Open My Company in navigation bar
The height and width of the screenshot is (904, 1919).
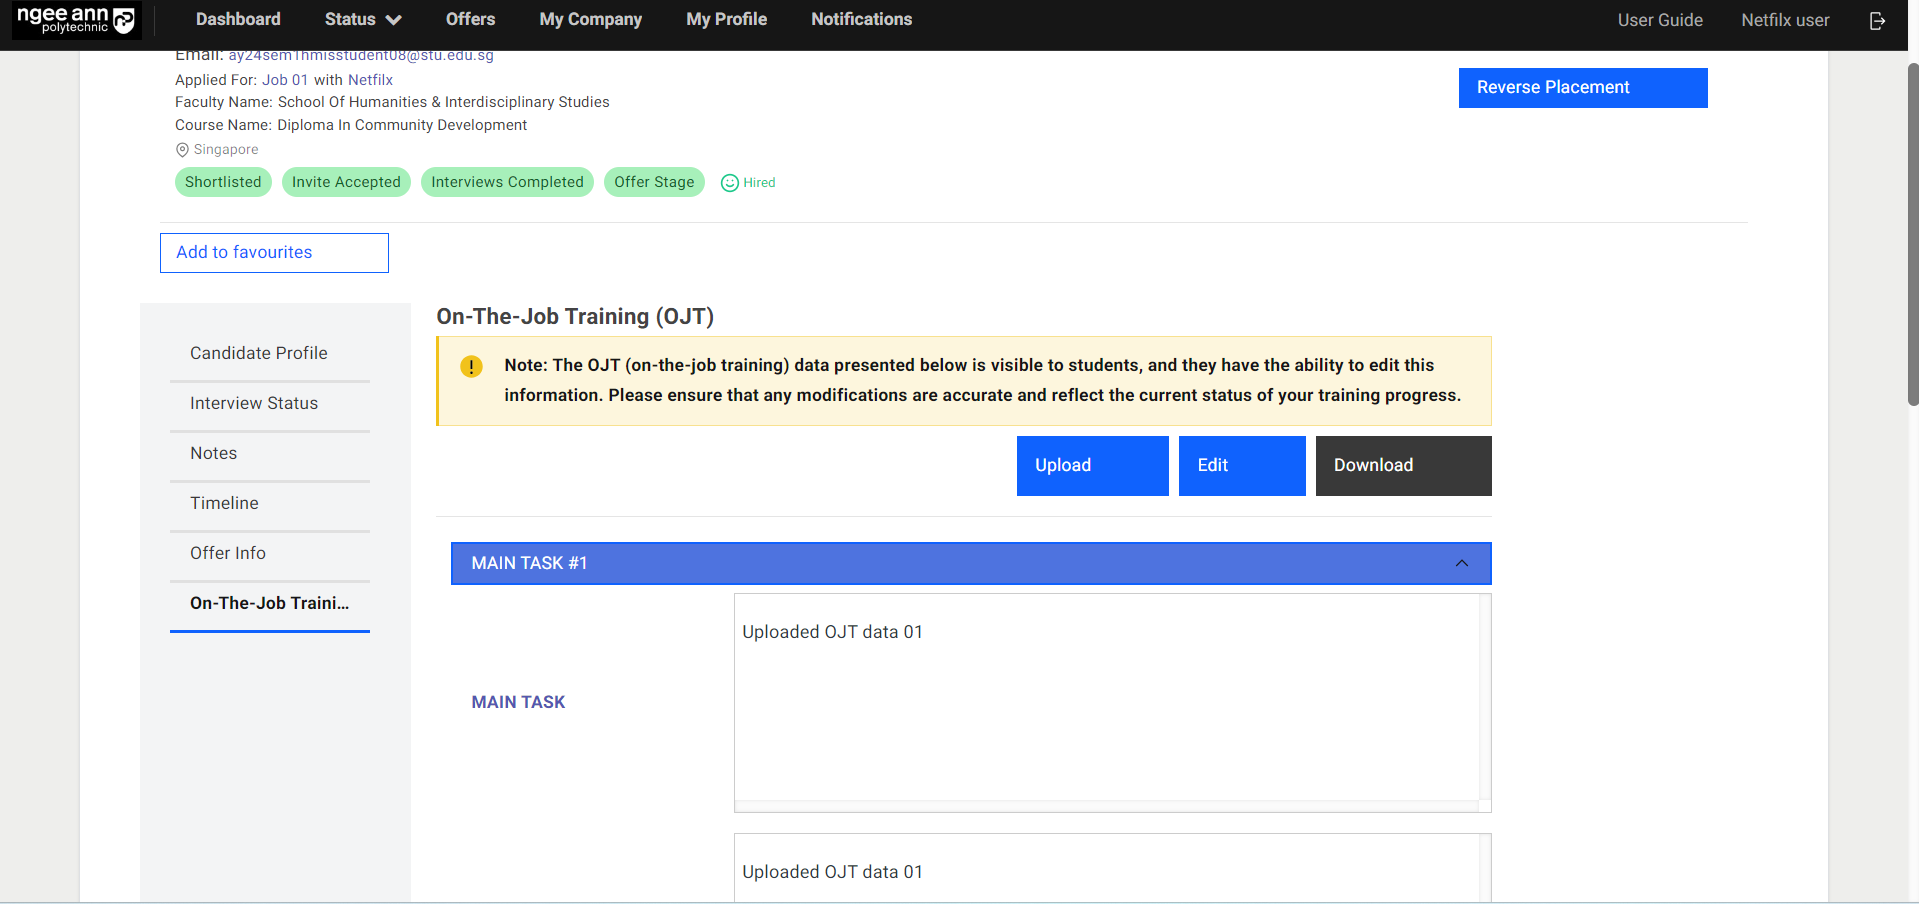pyautogui.click(x=590, y=20)
